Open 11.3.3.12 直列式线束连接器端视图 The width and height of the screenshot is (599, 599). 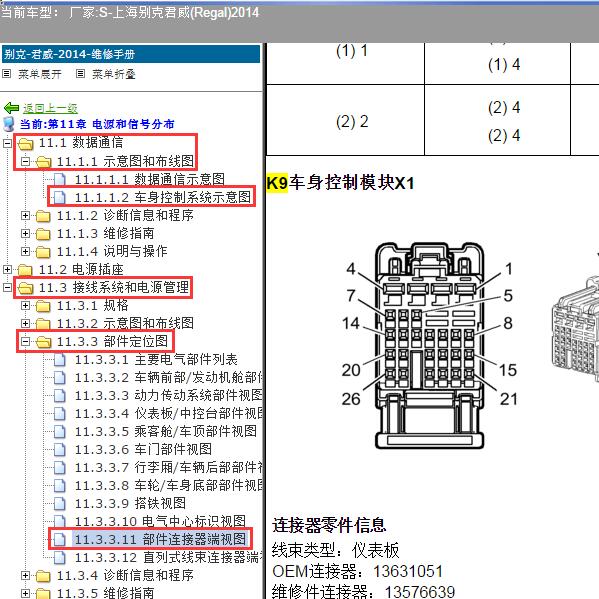[x=168, y=557]
